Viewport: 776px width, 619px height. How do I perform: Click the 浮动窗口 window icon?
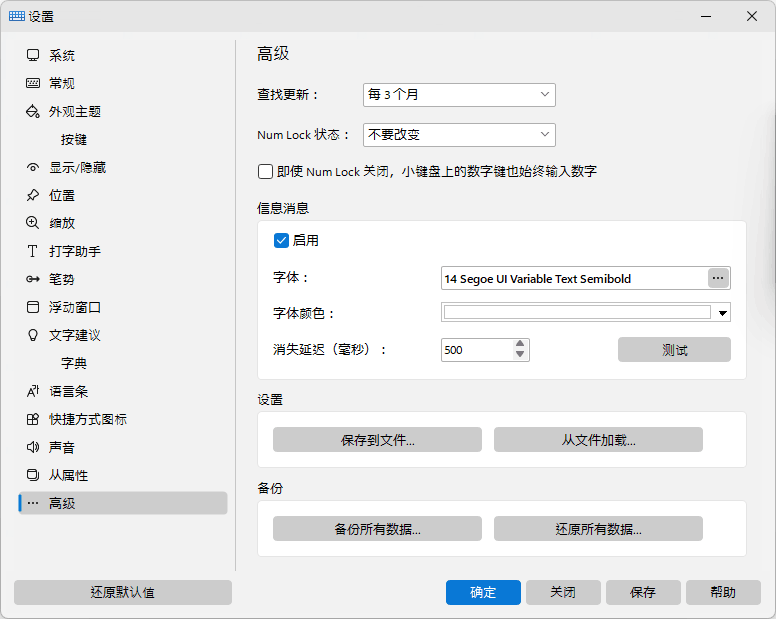coord(33,307)
